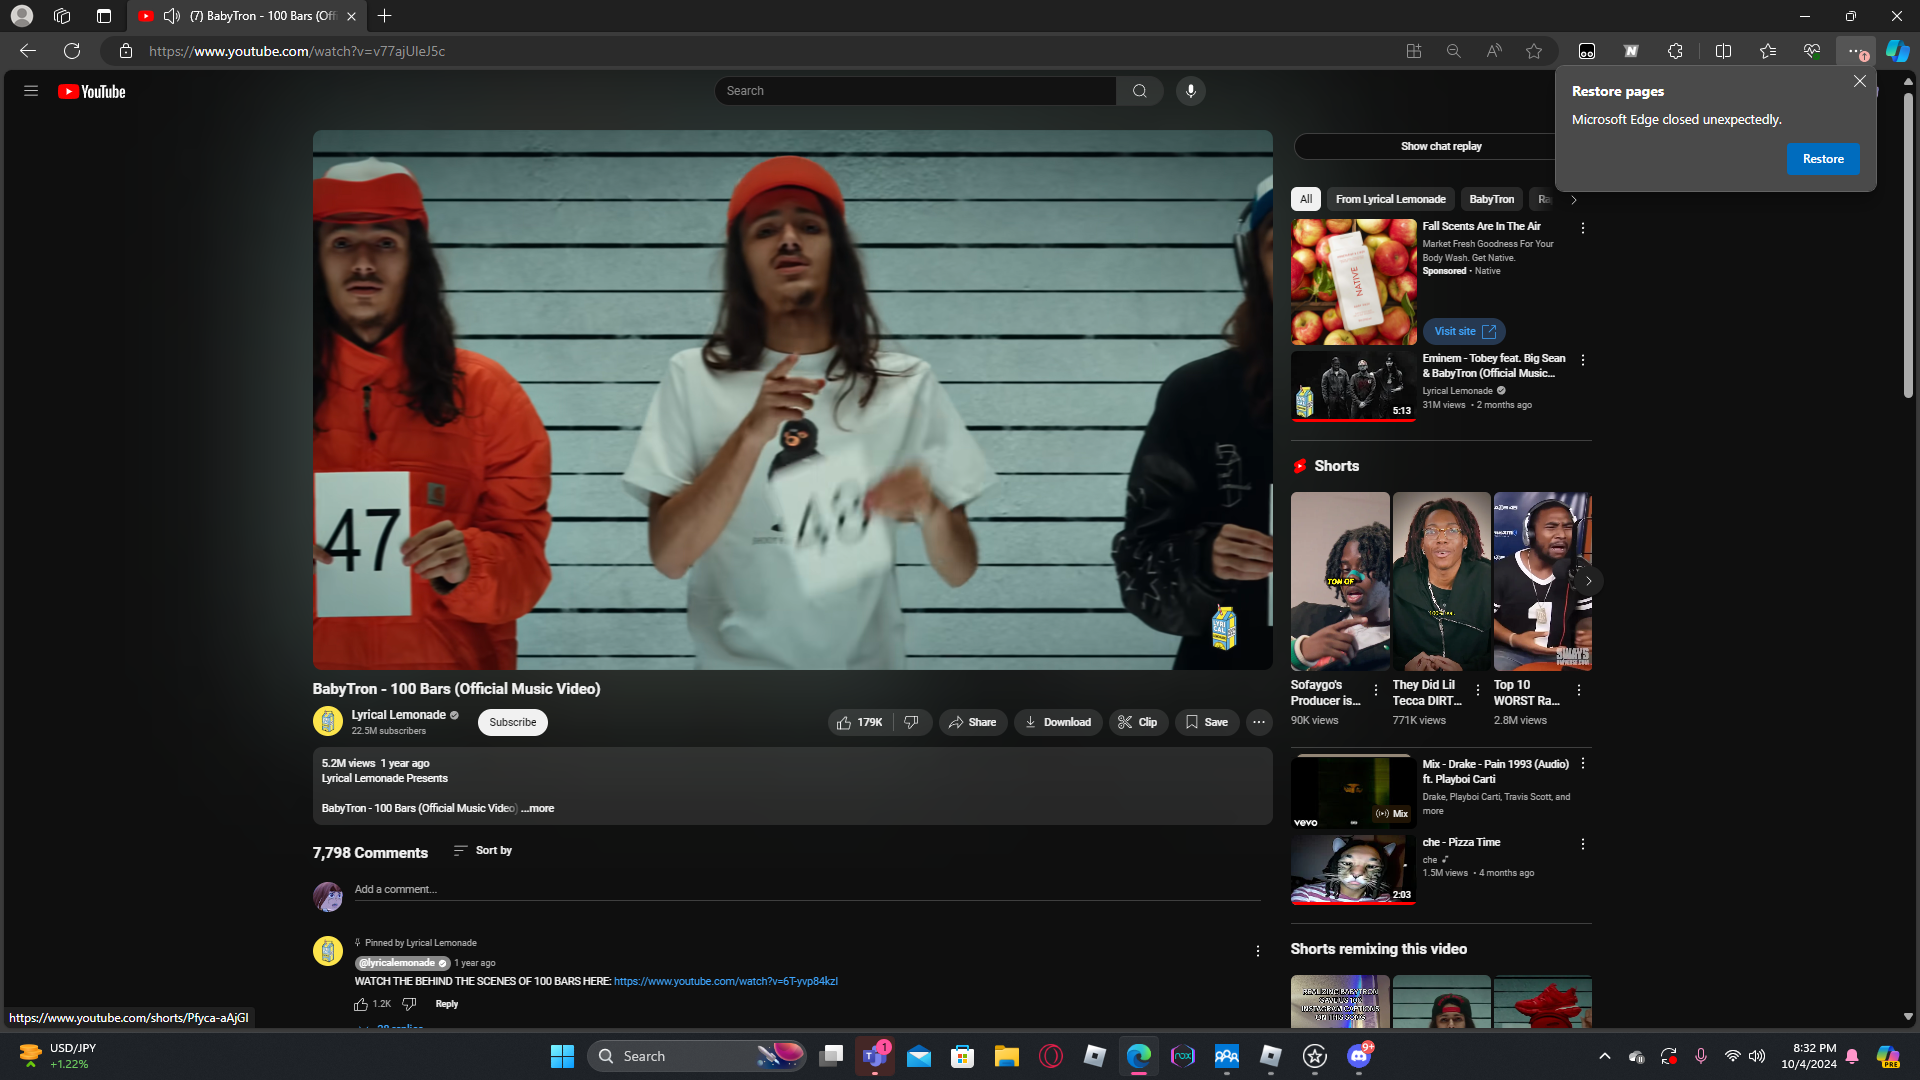Open They Did Lil Tecca short options
Viewport: 1920px width, 1080px height.
(1478, 690)
